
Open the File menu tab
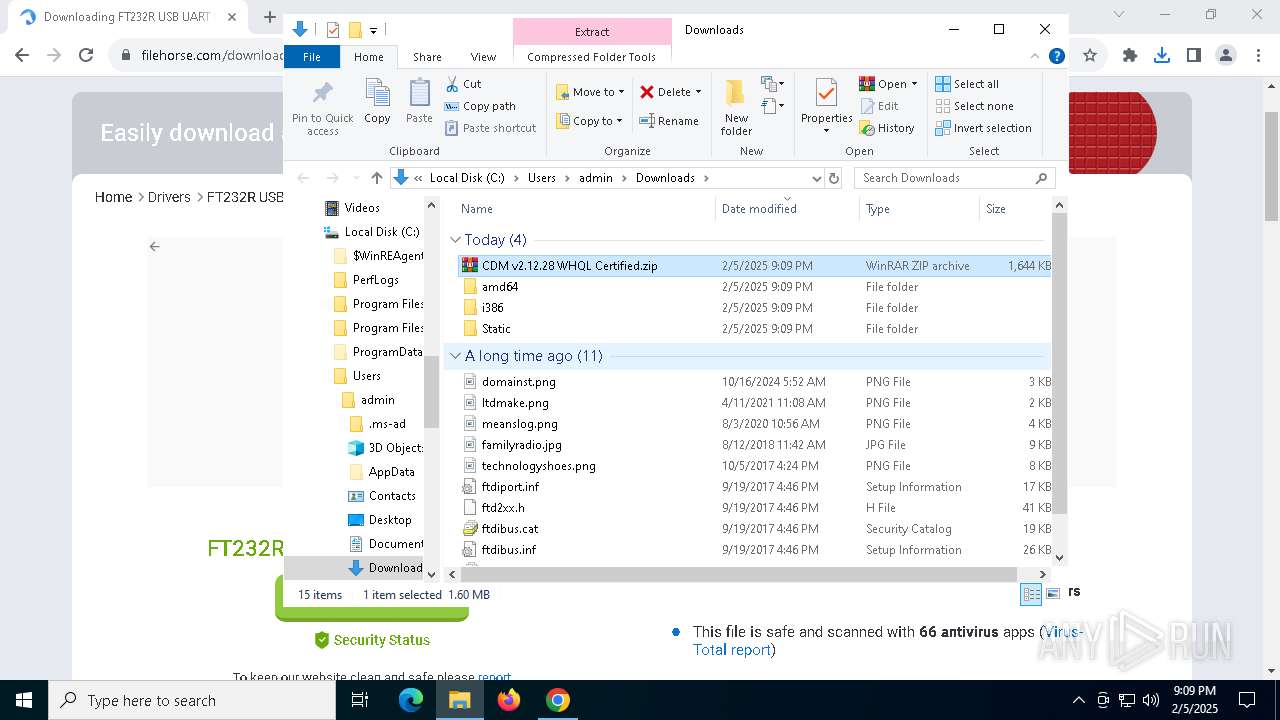(312, 57)
